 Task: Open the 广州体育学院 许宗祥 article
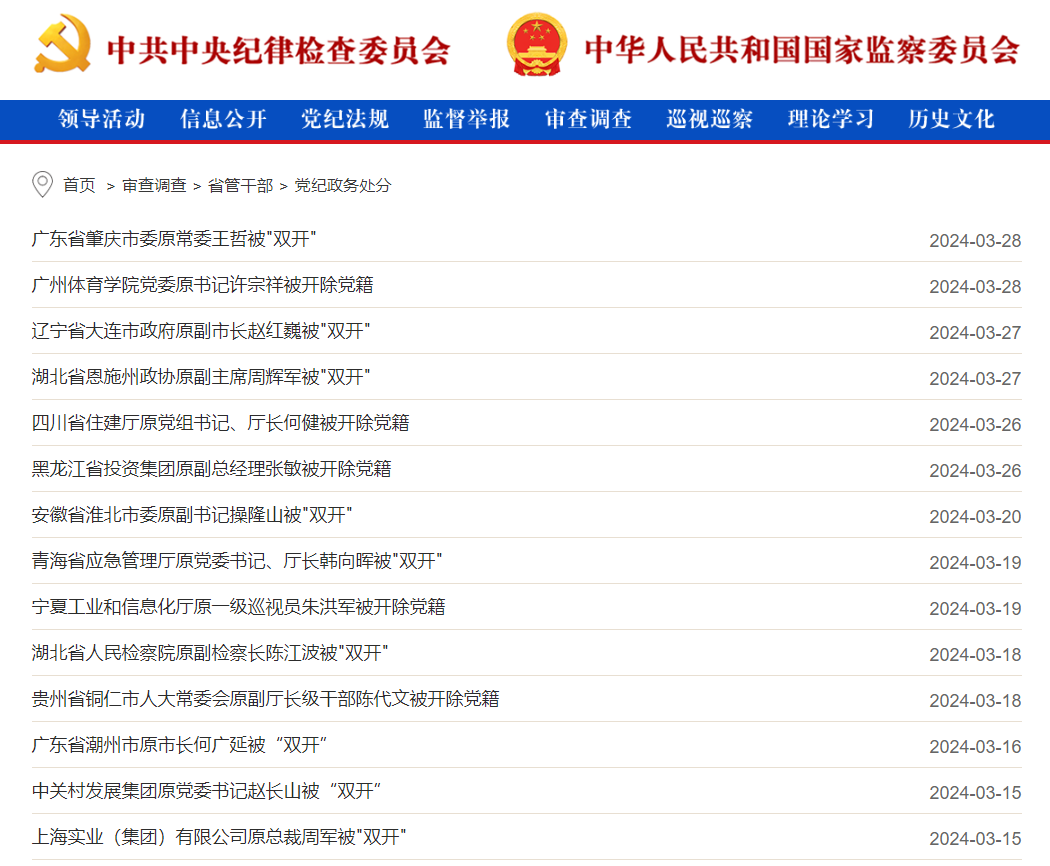(202, 285)
